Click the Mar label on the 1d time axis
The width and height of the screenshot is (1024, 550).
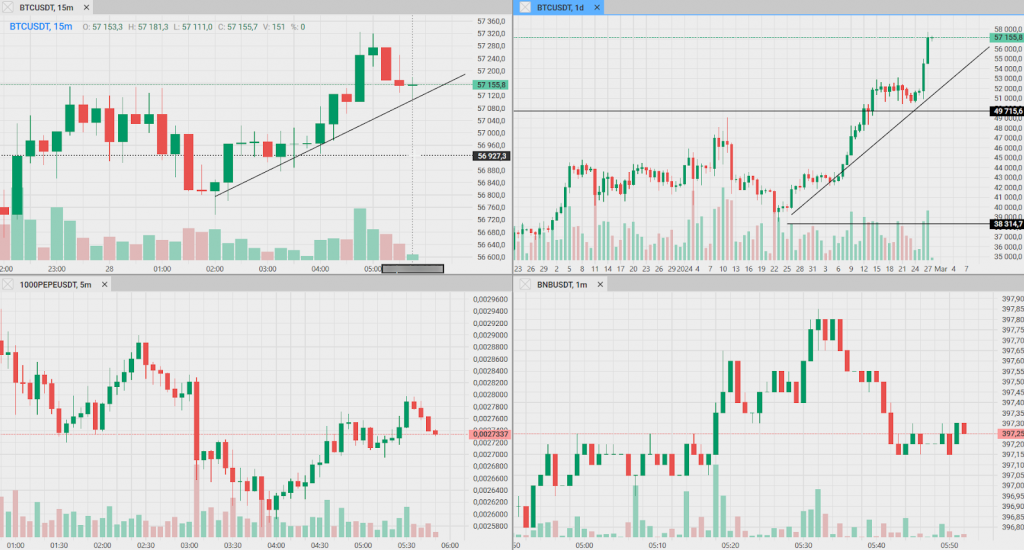point(940,269)
